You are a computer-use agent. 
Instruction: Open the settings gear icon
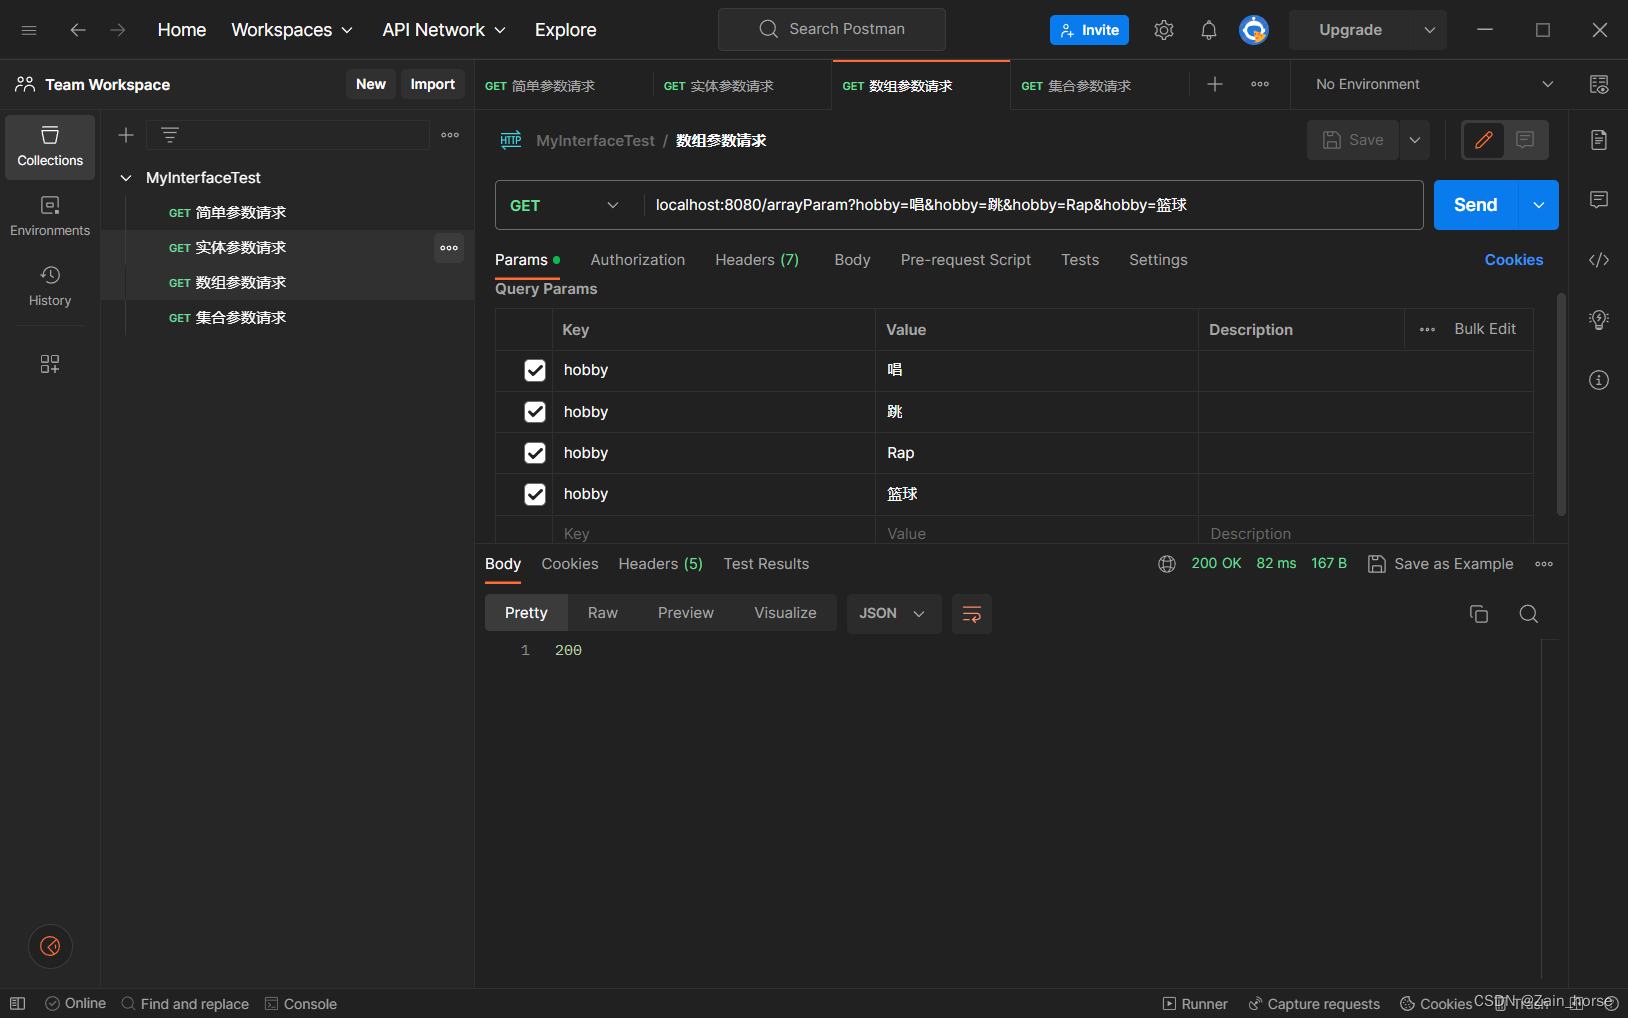tap(1164, 30)
